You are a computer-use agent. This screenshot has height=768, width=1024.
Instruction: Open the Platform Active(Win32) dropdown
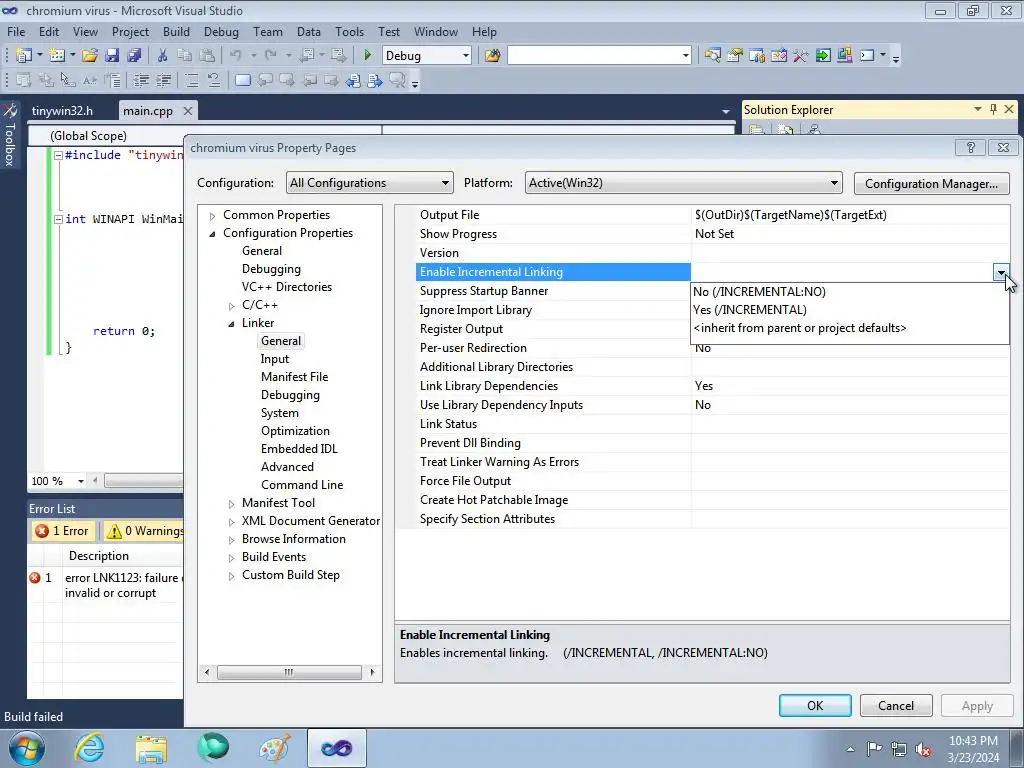(x=683, y=183)
